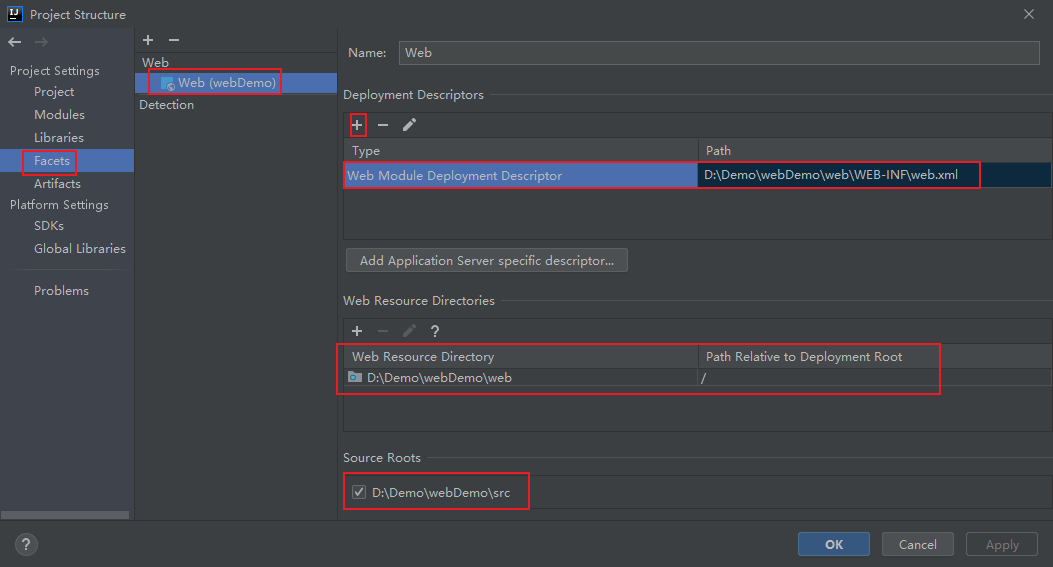Click the OK button
Screen dimensions: 1053x567
tap(834, 544)
